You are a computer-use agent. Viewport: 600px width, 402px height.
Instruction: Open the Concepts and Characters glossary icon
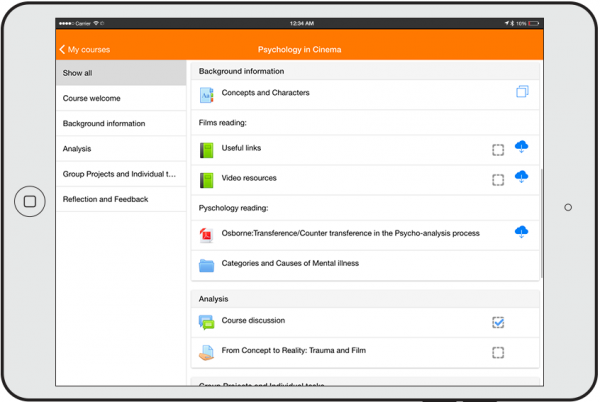pos(207,96)
